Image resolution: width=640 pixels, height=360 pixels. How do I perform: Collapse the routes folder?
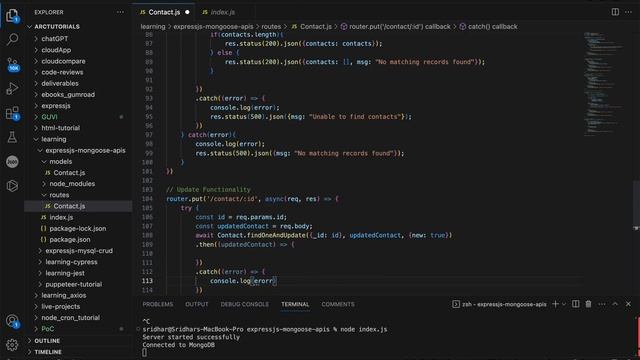[59, 195]
